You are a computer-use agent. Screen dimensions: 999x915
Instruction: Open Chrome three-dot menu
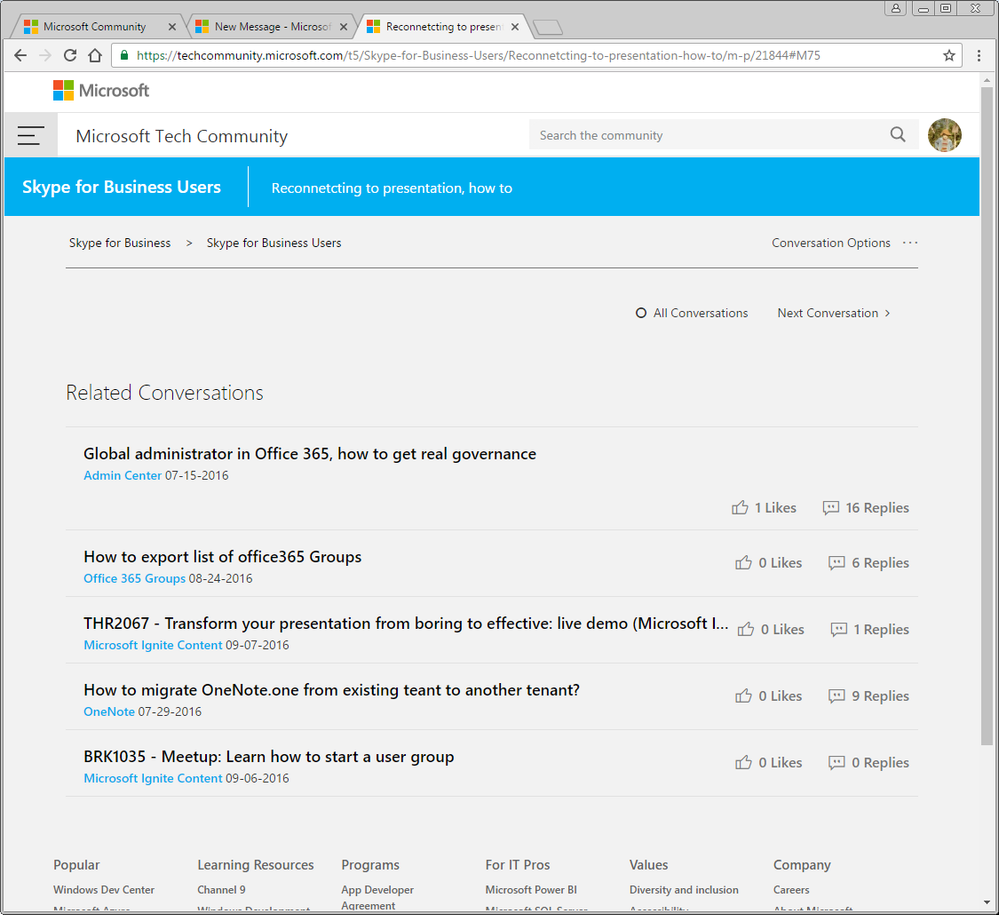pos(979,55)
